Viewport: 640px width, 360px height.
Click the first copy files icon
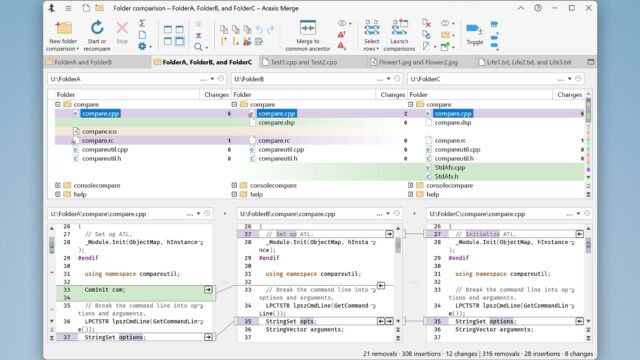point(224,29)
